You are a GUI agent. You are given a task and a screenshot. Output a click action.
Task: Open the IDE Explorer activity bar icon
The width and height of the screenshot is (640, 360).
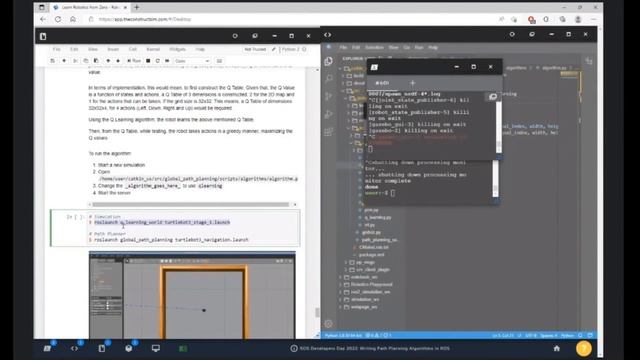[328, 61]
